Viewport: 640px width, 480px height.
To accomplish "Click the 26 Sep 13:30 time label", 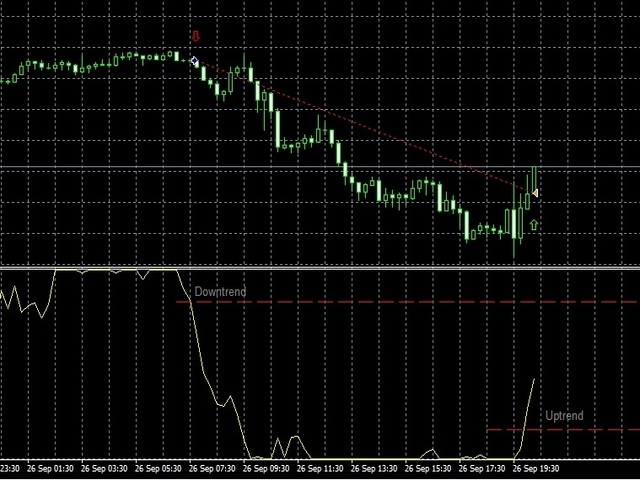I will pos(374,469).
